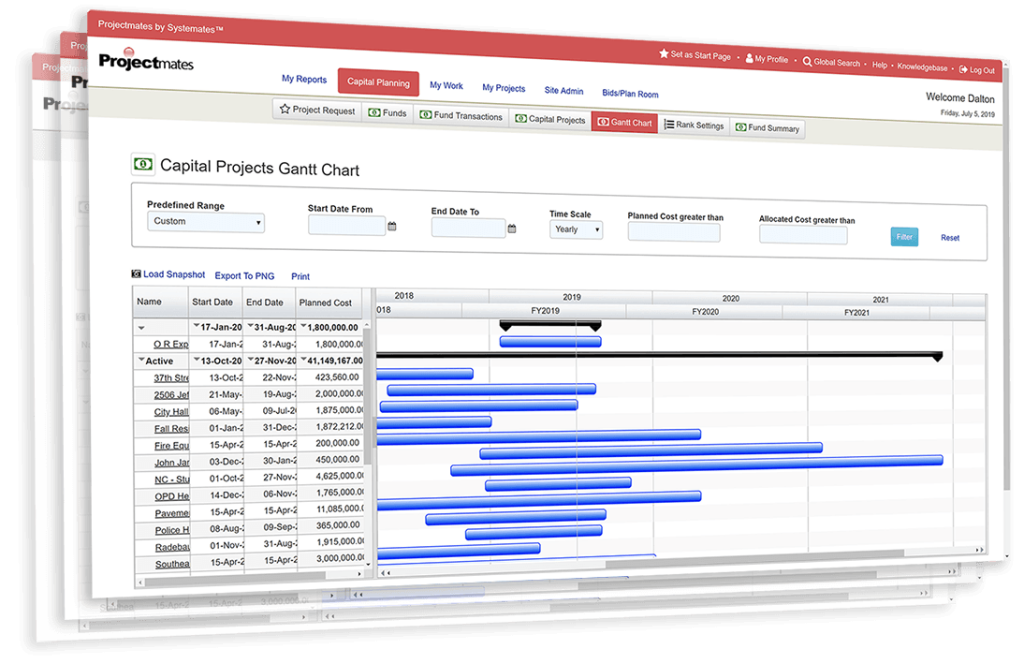This screenshot has height=664, width=1024.
Task: Click the Global Search magnifier icon
Action: pyautogui.click(x=807, y=61)
